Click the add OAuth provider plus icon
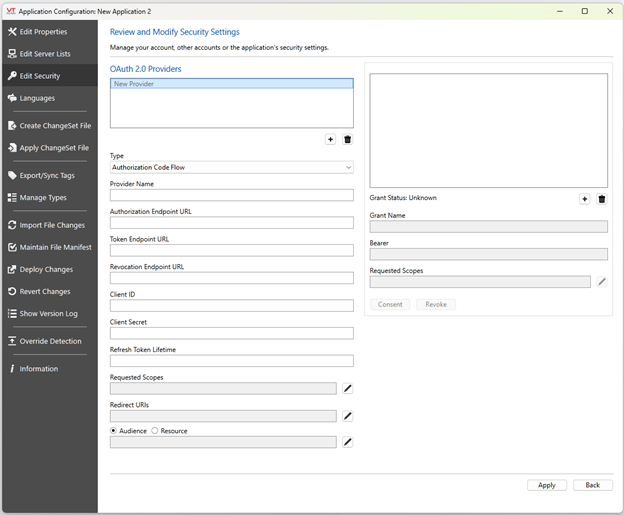Image resolution: width=624 pixels, height=515 pixels. point(331,140)
